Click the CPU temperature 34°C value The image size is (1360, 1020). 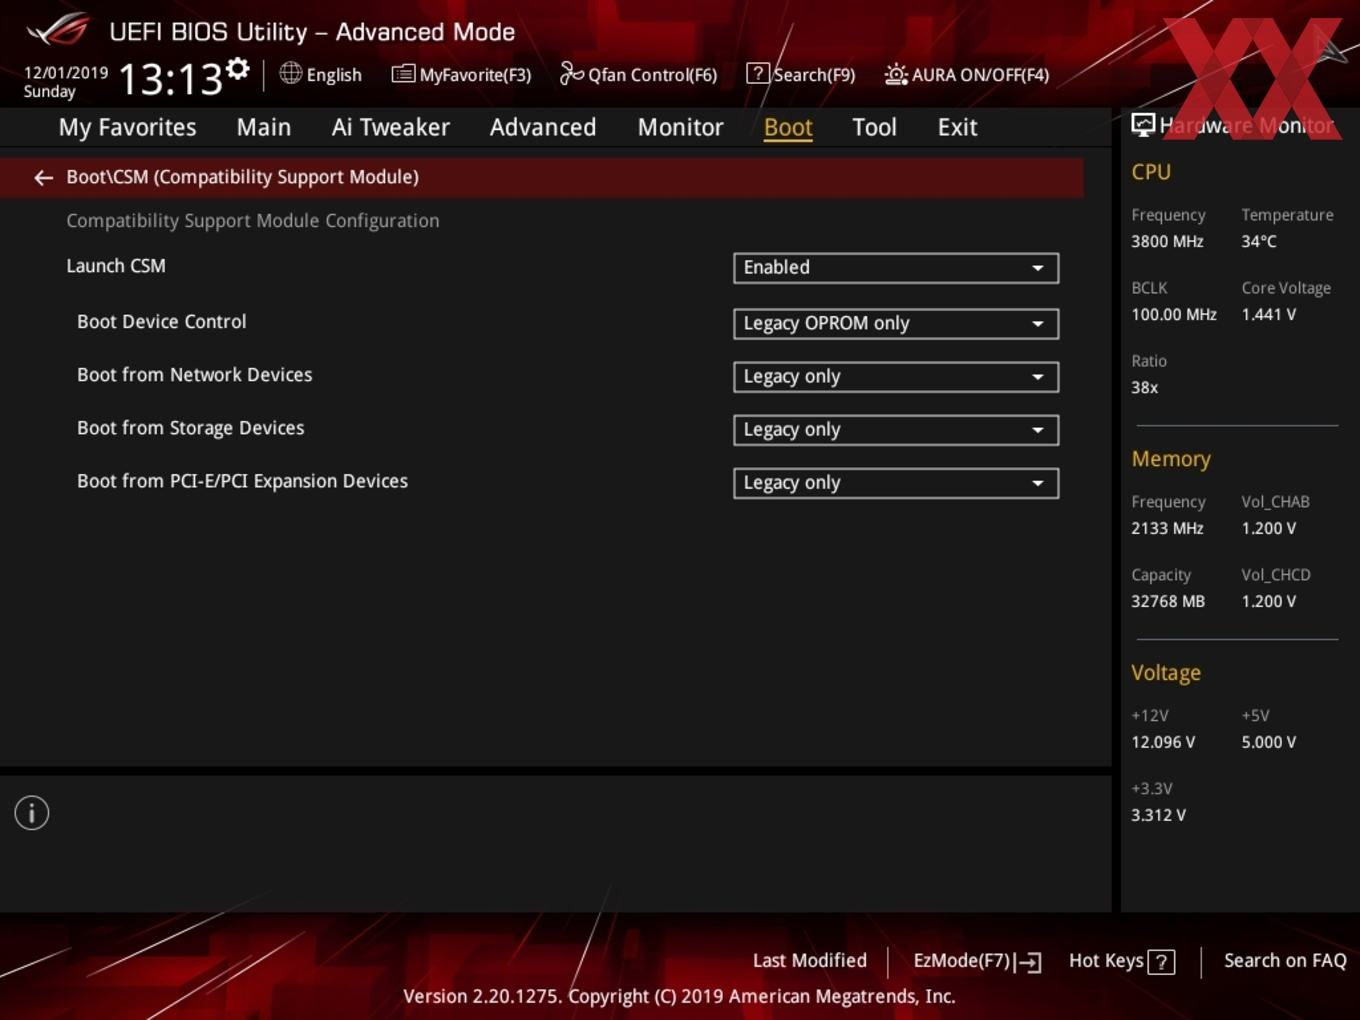tap(1259, 242)
